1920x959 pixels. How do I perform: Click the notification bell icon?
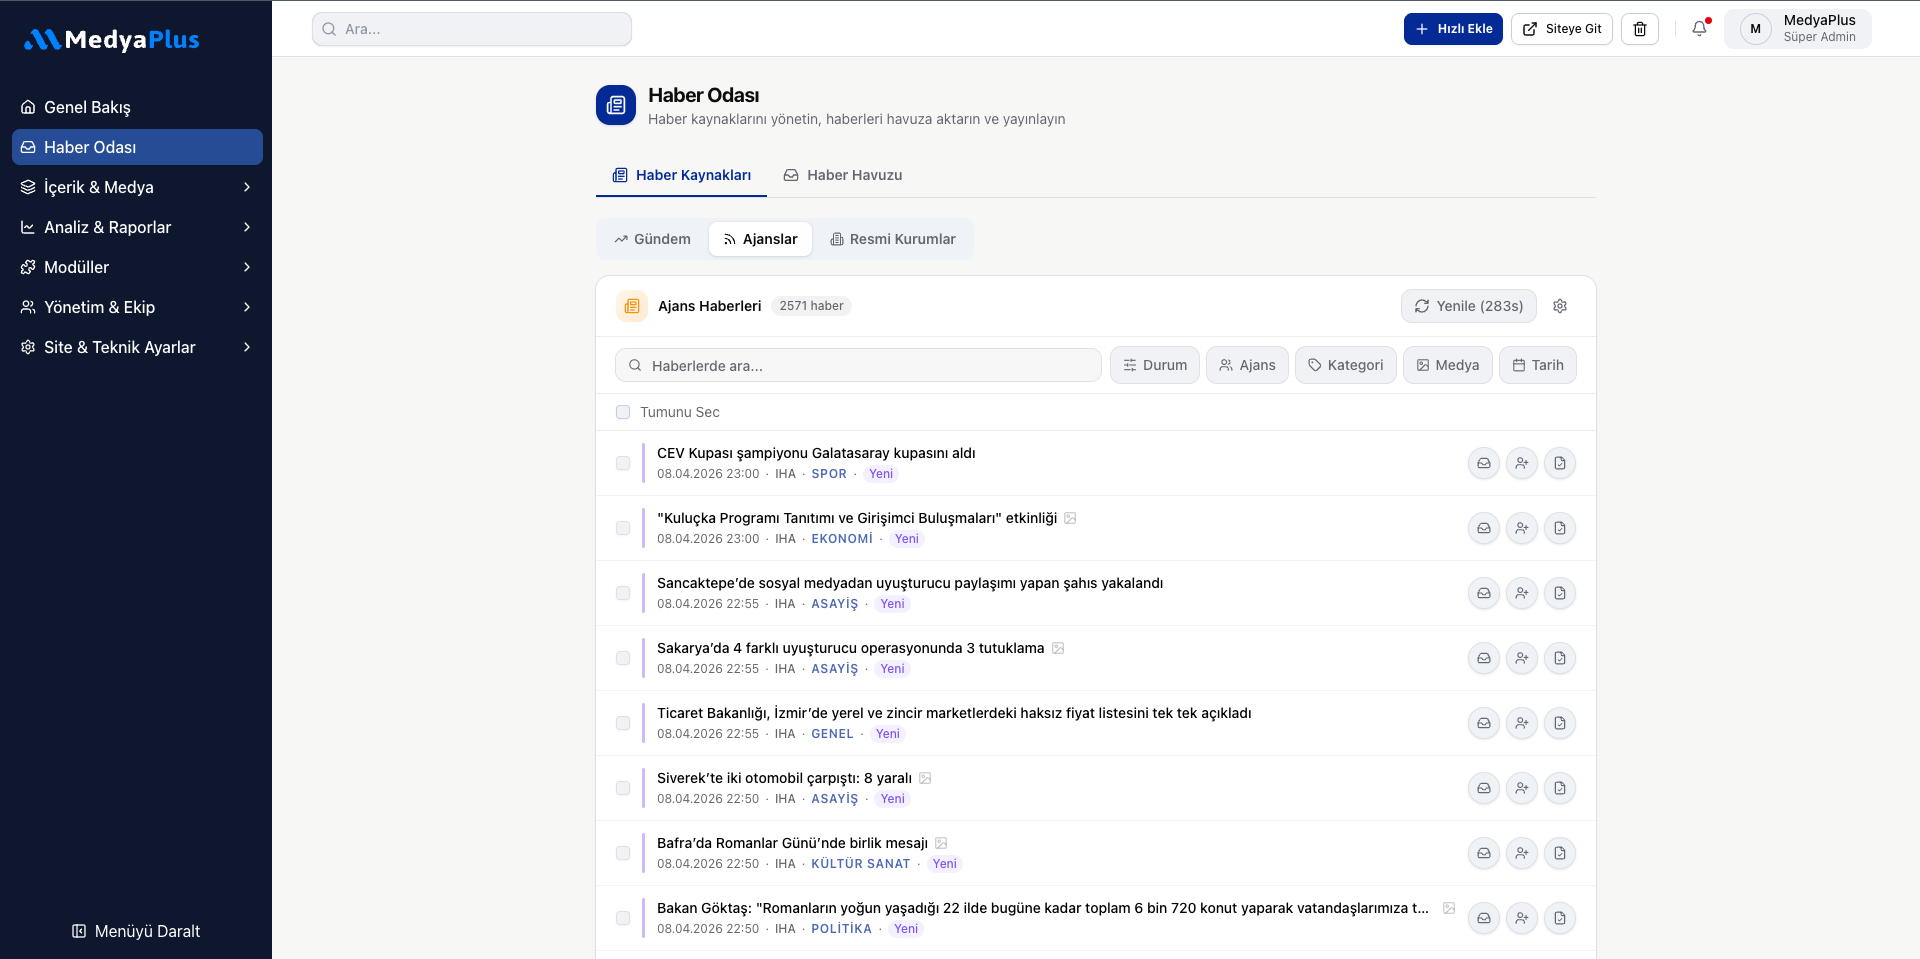1699,29
